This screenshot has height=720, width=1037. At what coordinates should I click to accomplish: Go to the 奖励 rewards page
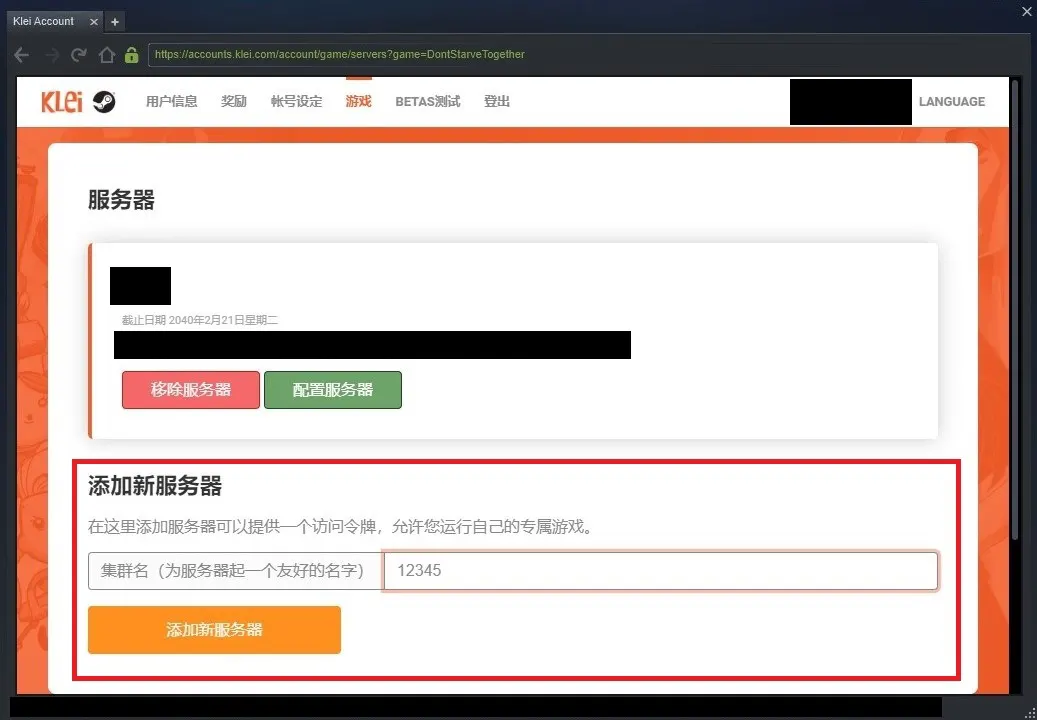(234, 101)
